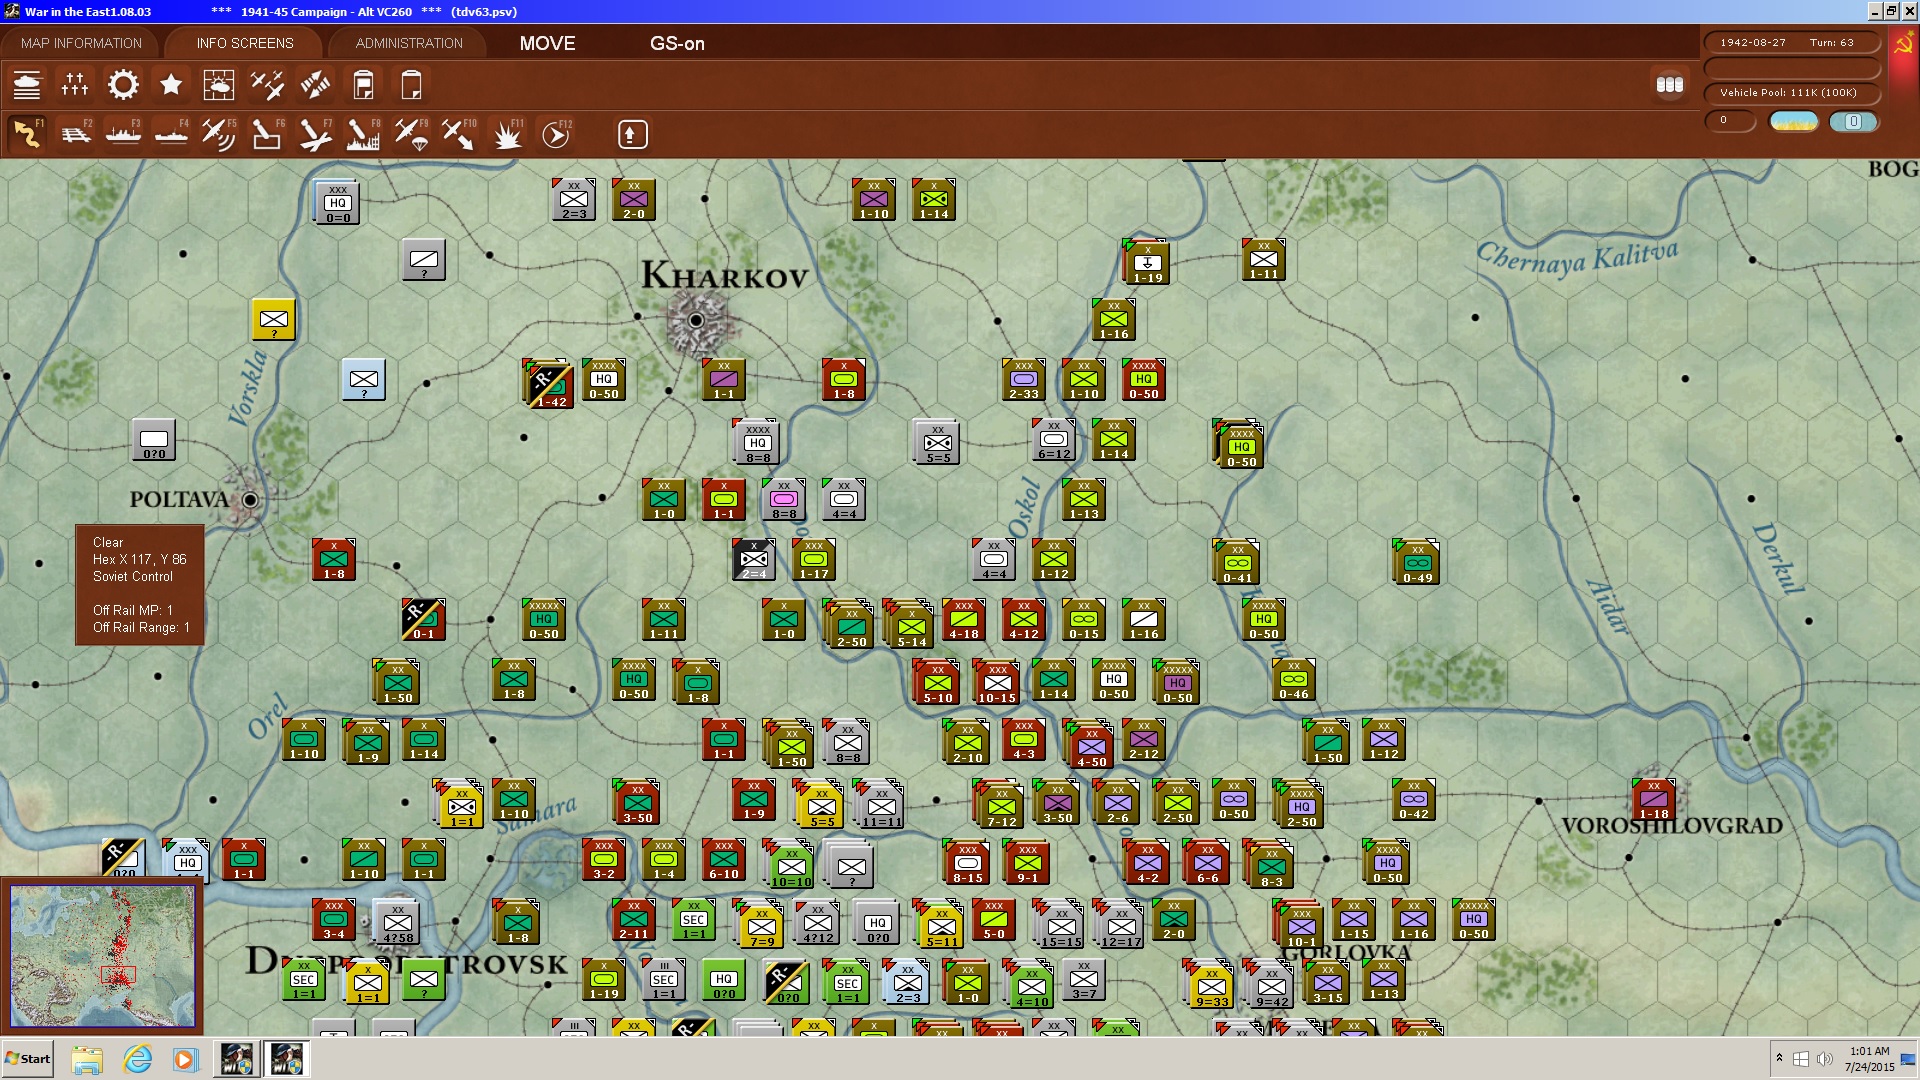Viewport: 1920px width, 1080px height.
Task: Open the reinforcement and withdrawal arrows icon
Action: pos(315,85)
